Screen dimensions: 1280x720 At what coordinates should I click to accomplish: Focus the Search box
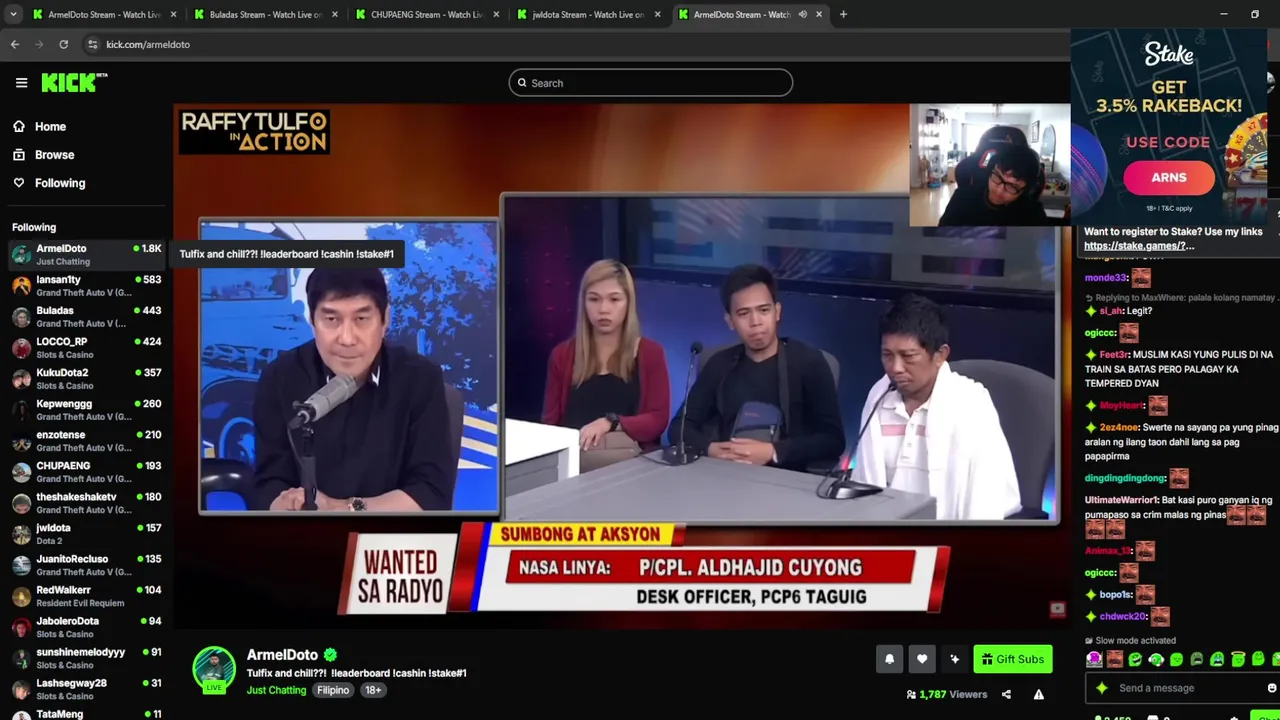pos(650,83)
